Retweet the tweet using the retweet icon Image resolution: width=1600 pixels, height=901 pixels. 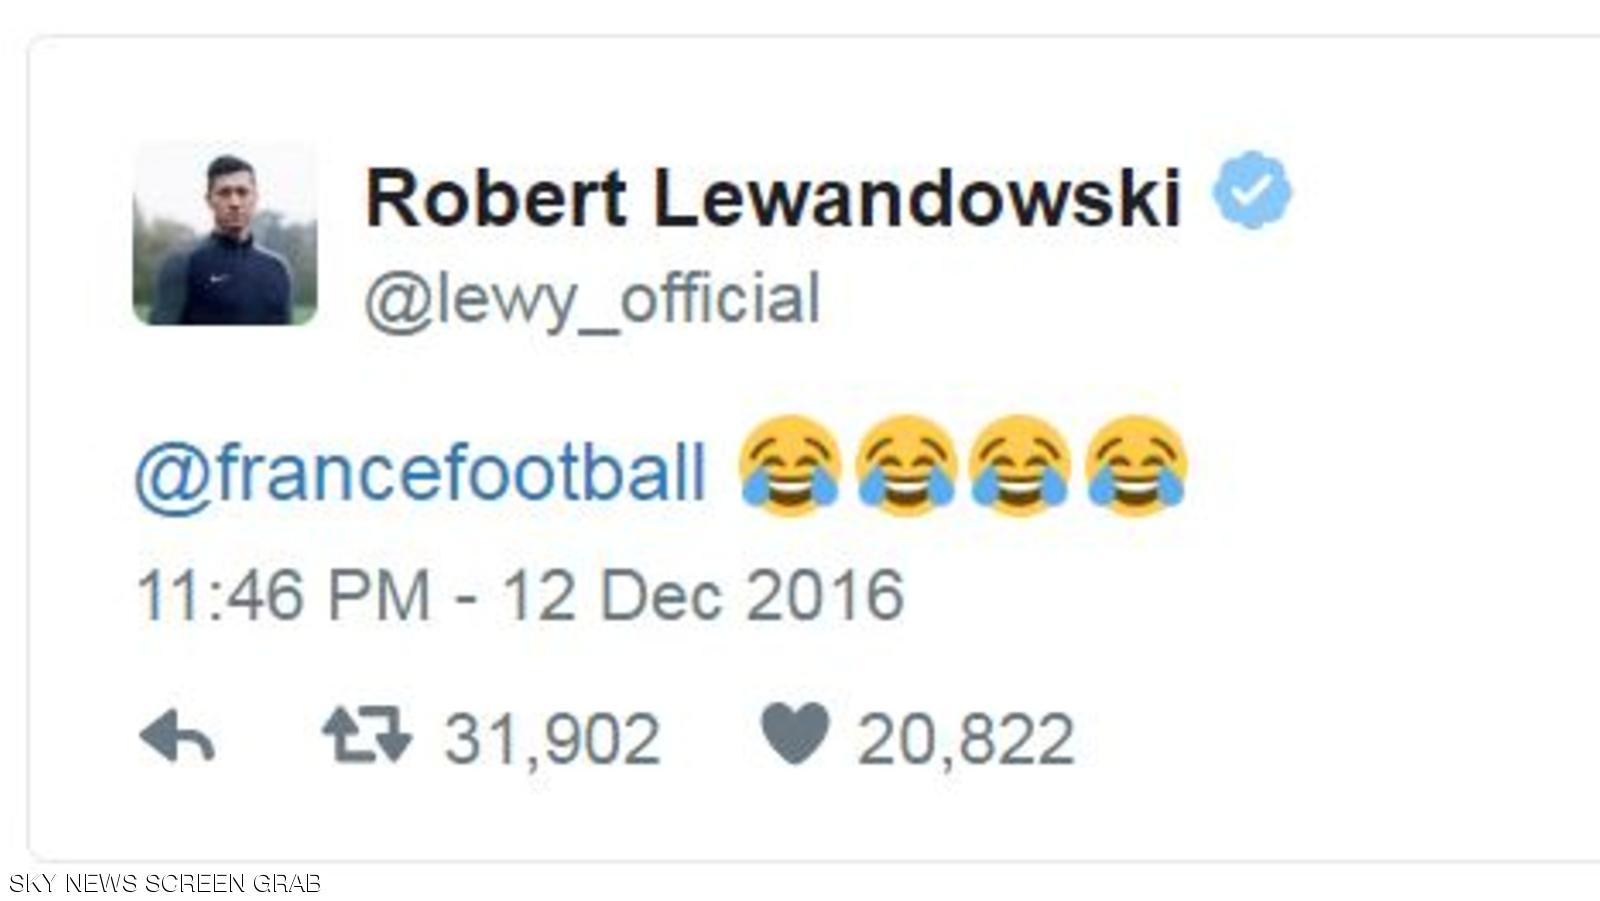click(x=366, y=735)
